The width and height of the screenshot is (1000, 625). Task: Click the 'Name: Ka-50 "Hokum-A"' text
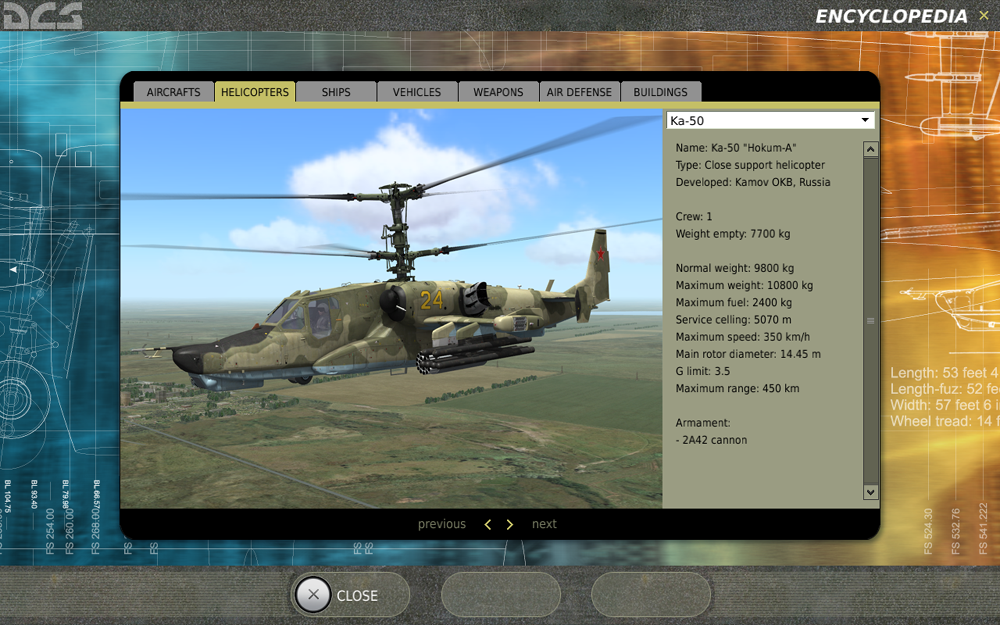pos(736,148)
